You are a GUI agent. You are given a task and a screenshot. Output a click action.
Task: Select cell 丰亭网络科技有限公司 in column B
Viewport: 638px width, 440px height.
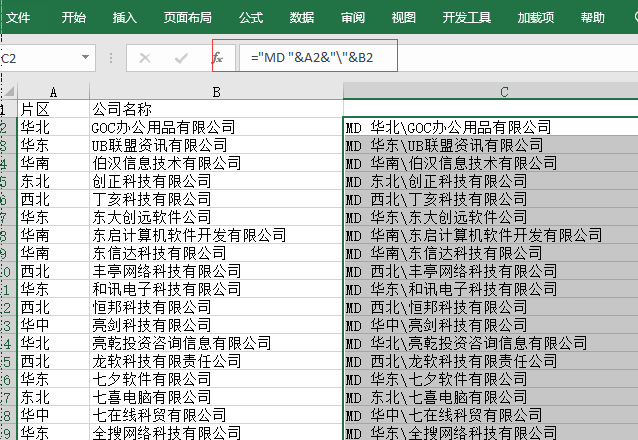tap(216, 271)
